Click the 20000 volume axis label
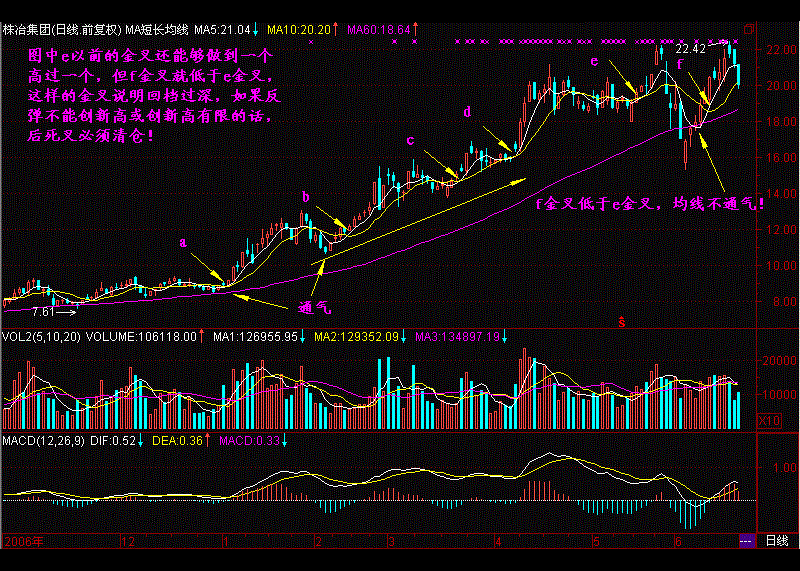Screen dimensions: 800x571 coord(780,361)
